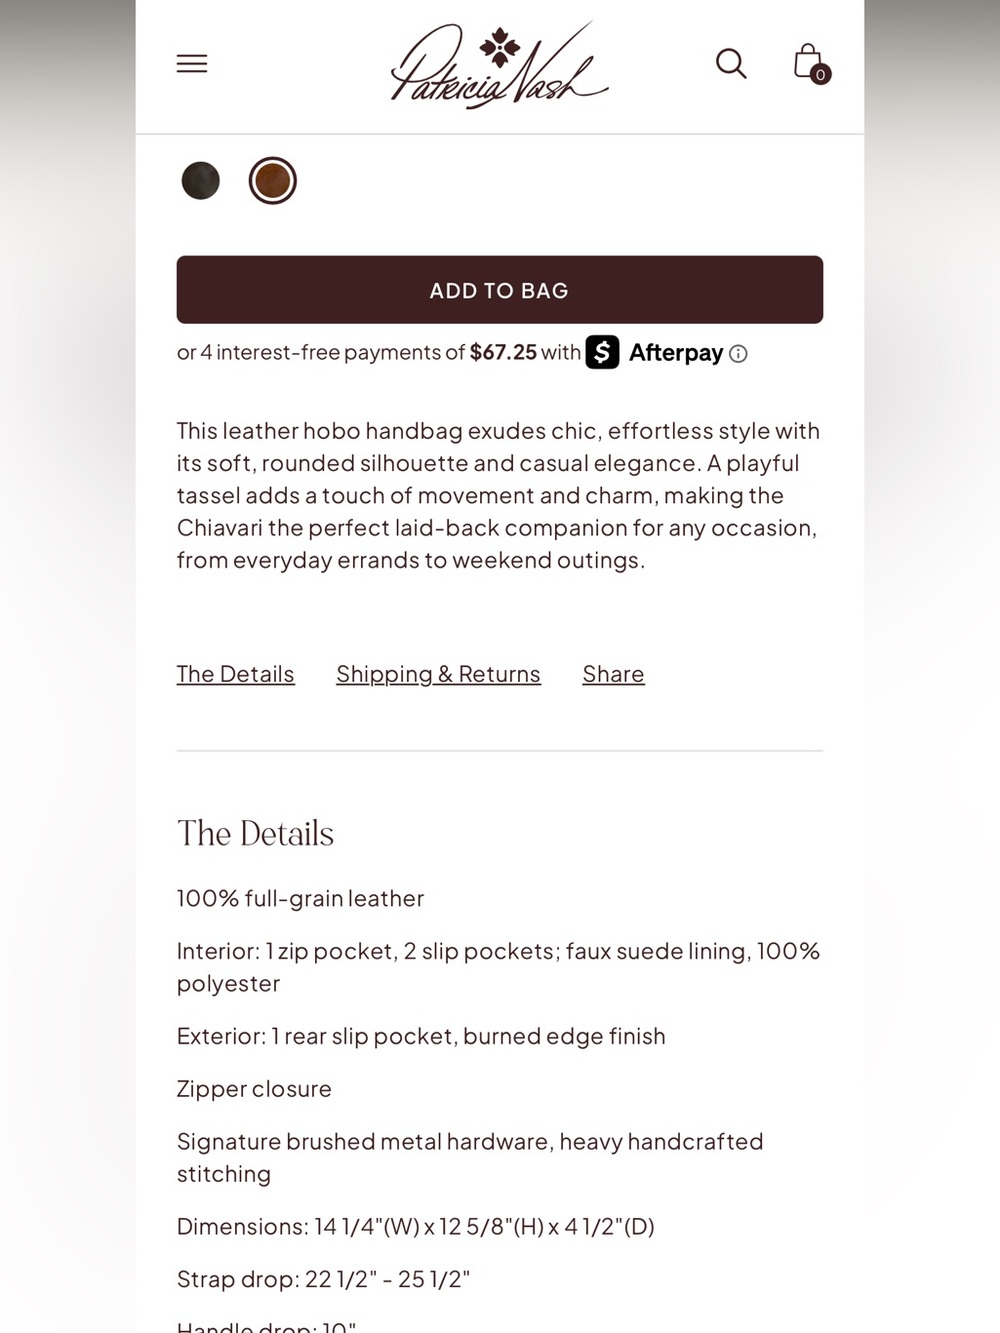Click the search magnifier icon
The image size is (1000, 1333).
pos(731,64)
